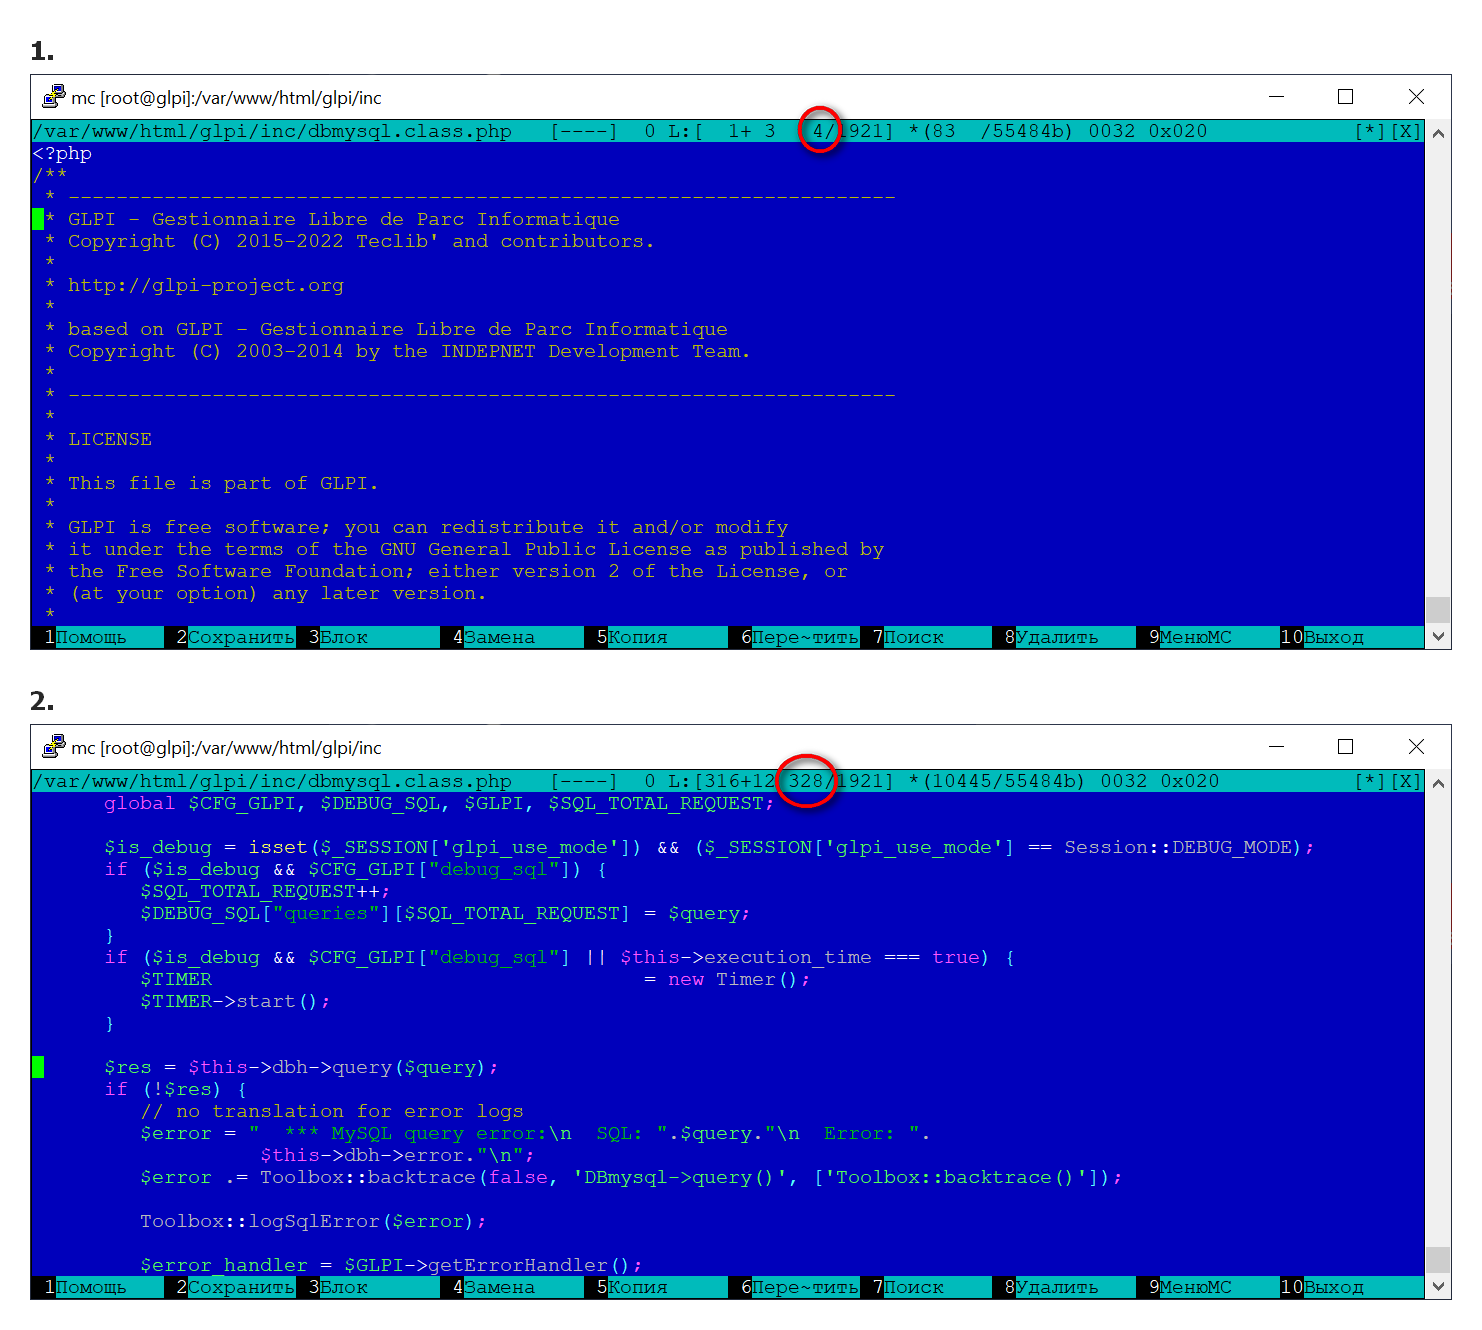This screenshot has height=1330, width=1482.
Task: Click the http://glpi-project.org text in the upper editor
Action: (205, 285)
